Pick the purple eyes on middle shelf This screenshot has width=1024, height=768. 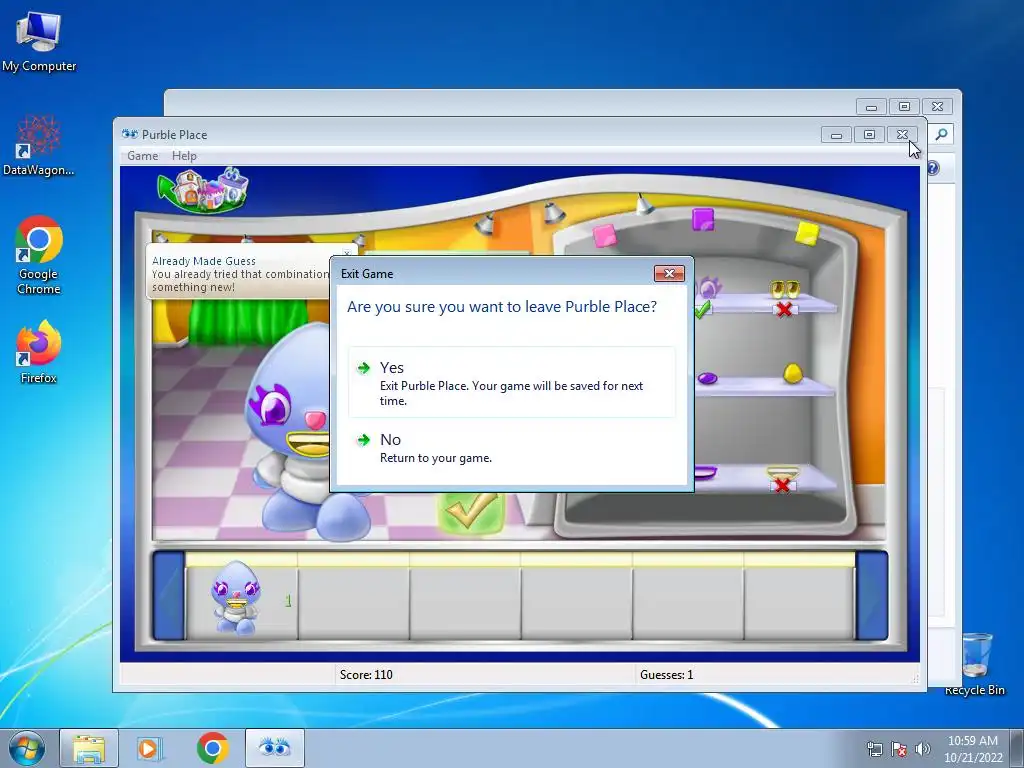click(x=707, y=378)
